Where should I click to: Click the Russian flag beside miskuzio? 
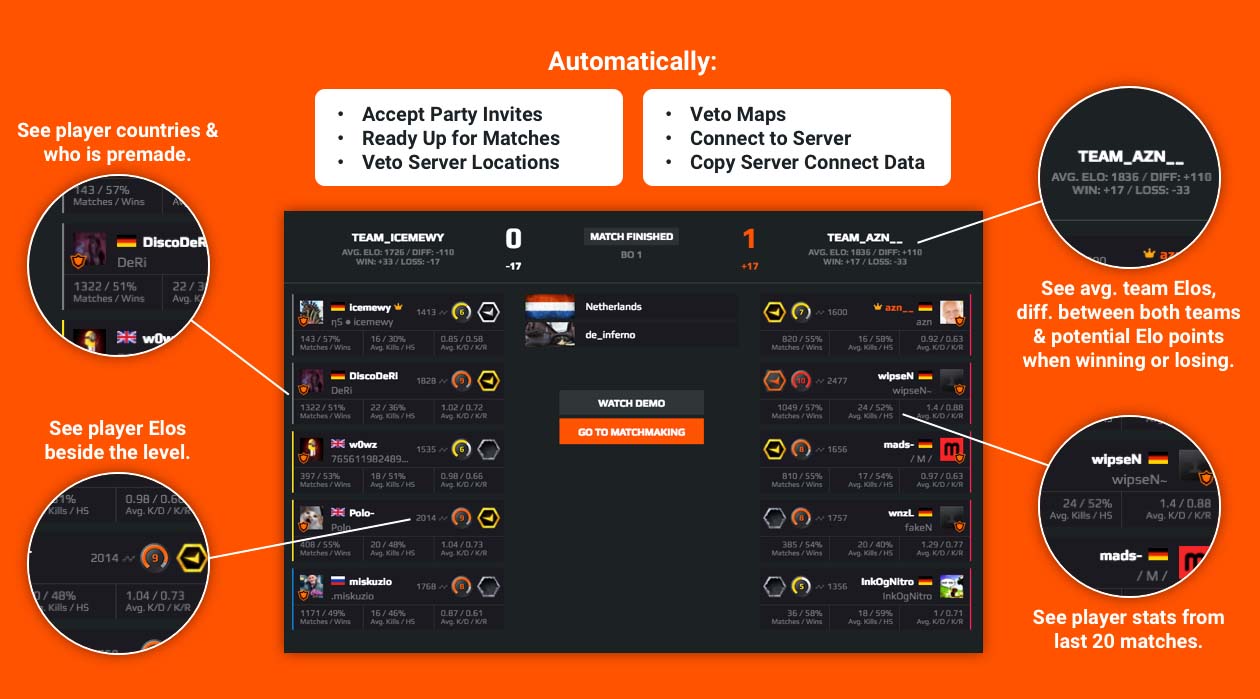338,581
